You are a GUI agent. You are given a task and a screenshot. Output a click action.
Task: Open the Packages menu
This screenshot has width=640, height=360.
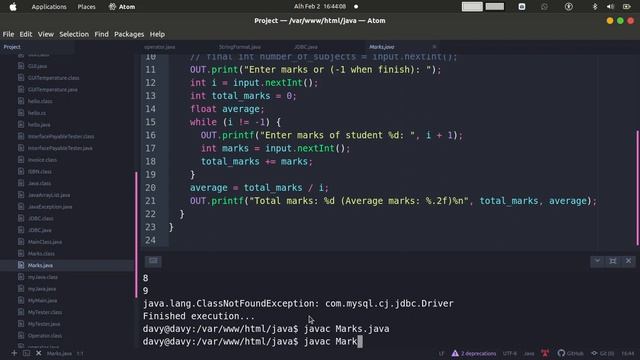click(129, 34)
